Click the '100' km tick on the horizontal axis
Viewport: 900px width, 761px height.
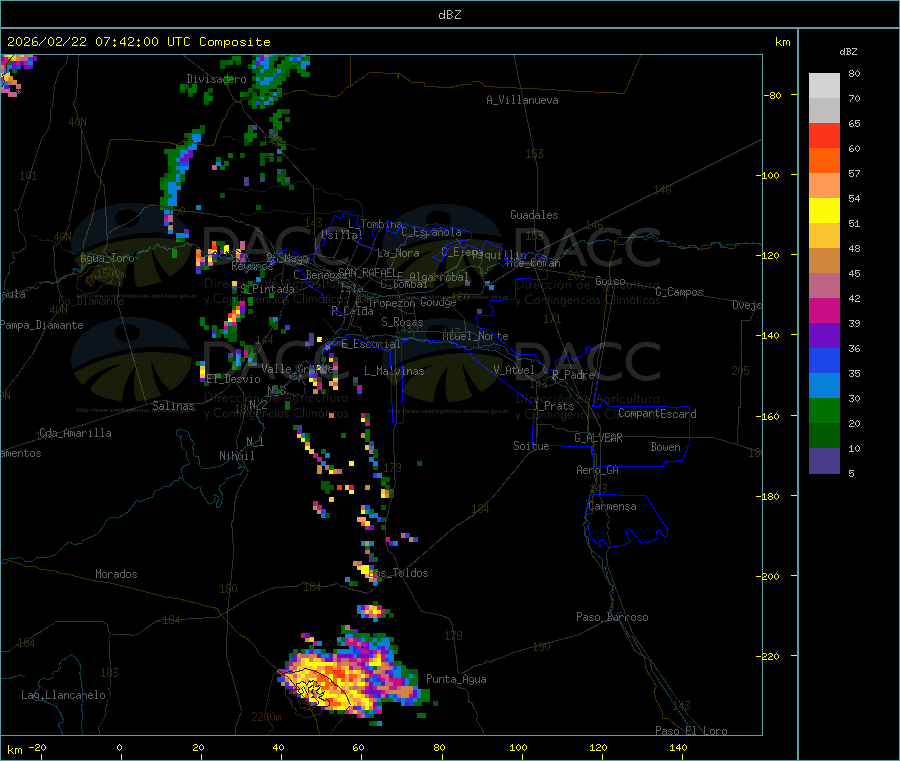click(x=518, y=747)
